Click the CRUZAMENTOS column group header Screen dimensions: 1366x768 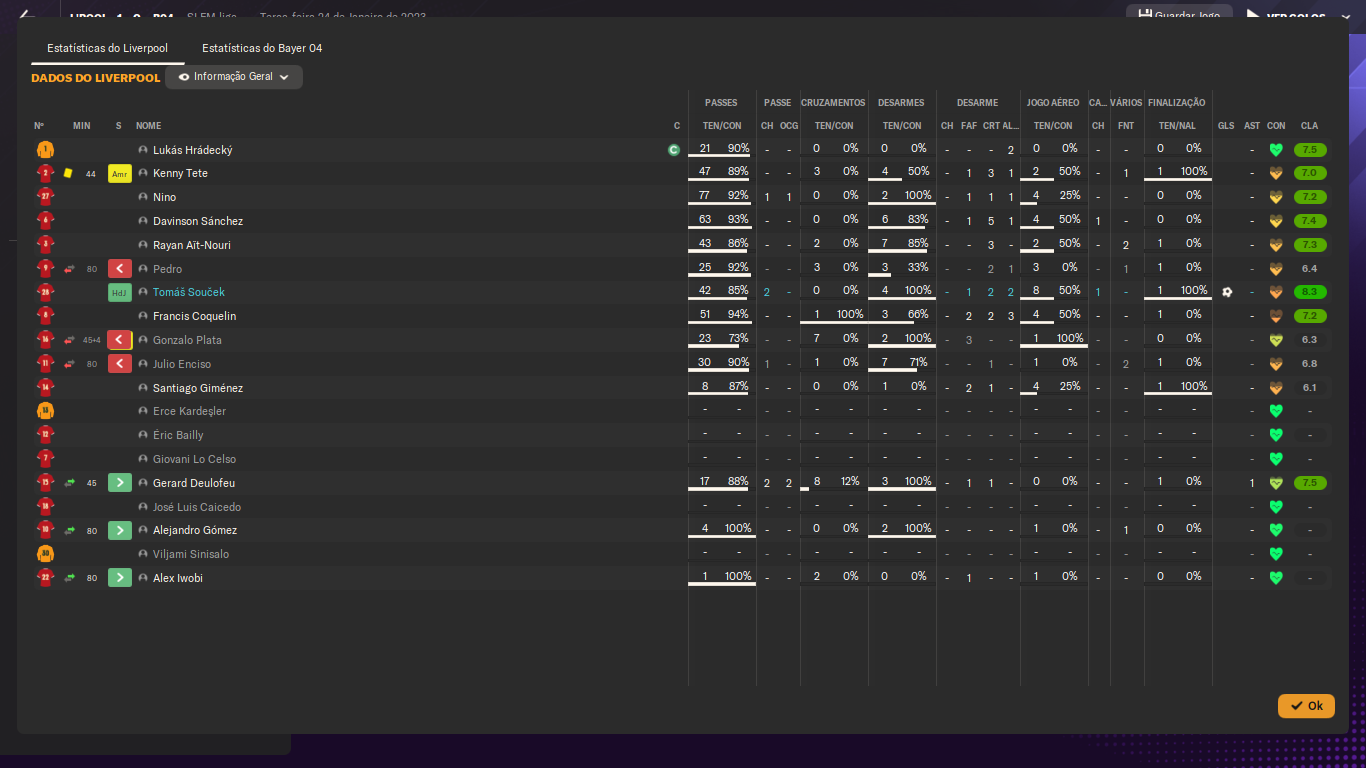click(833, 103)
